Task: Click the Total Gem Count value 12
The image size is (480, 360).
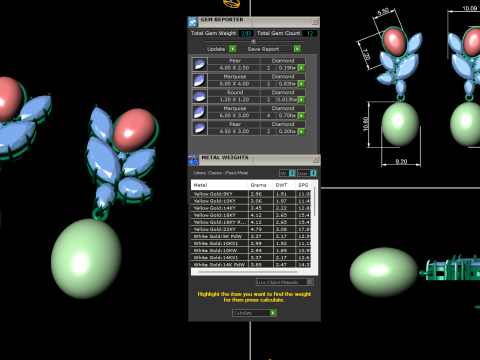Action: coord(310,33)
